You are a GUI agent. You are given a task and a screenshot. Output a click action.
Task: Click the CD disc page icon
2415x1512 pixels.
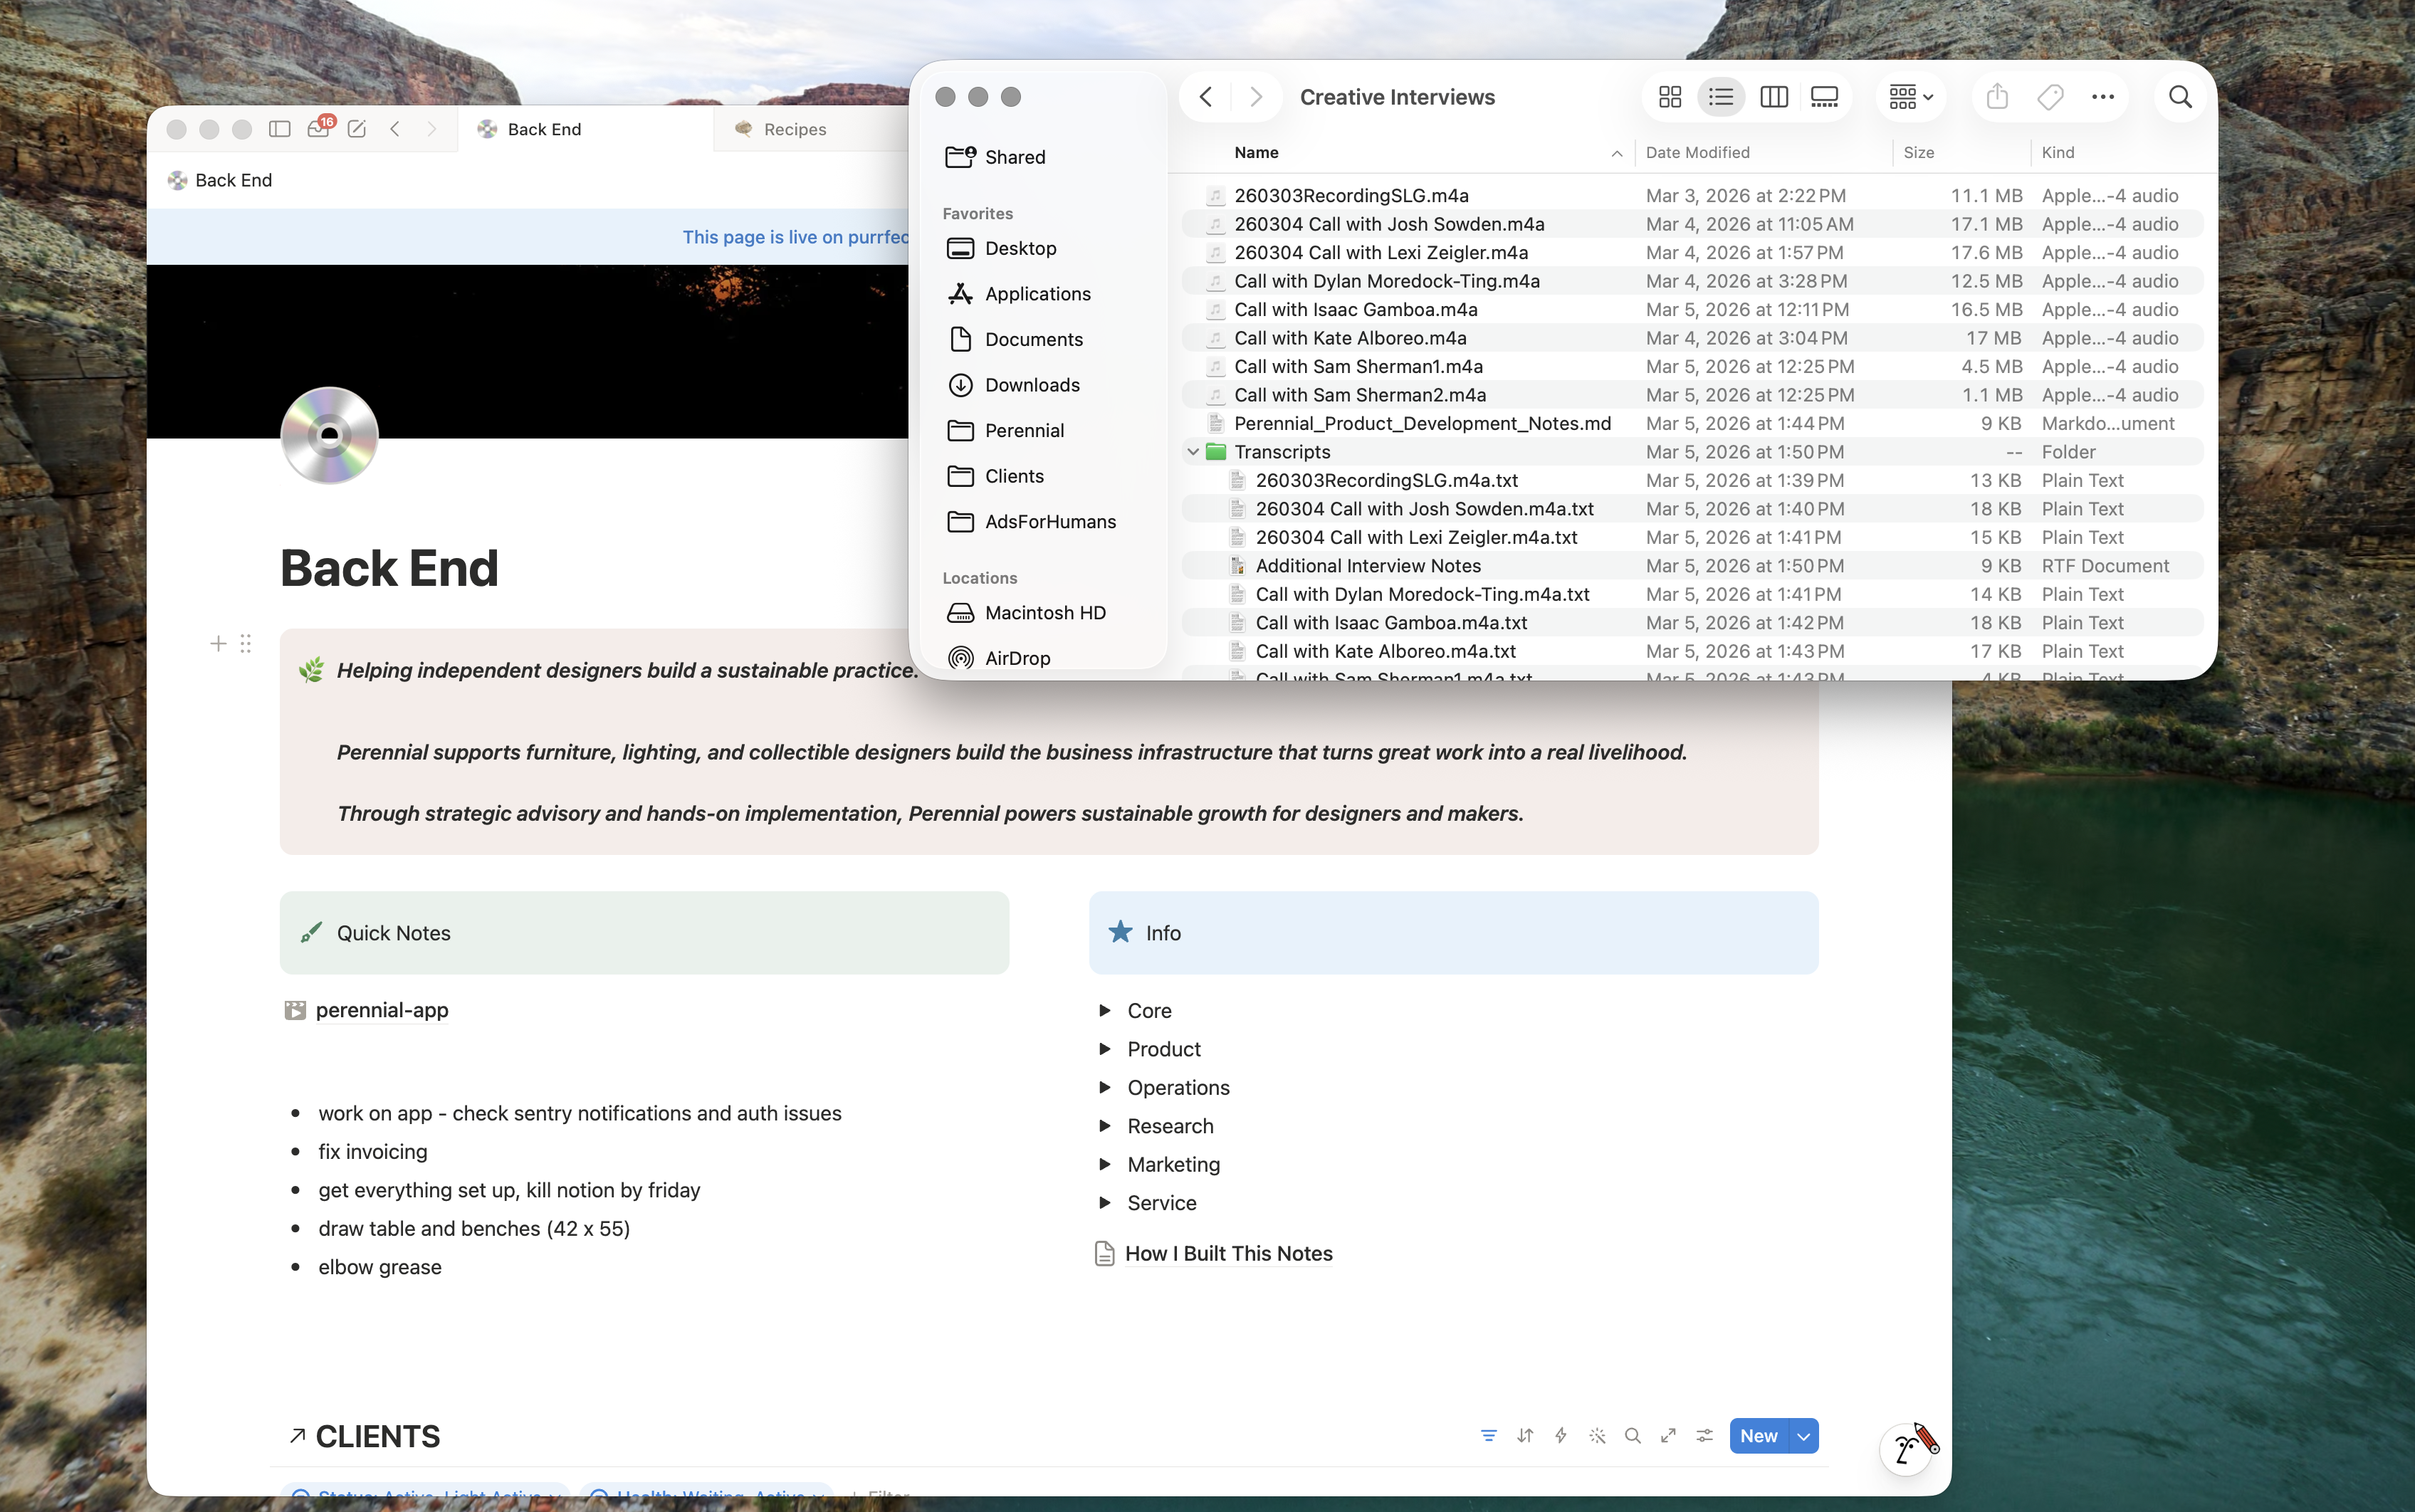[330, 435]
